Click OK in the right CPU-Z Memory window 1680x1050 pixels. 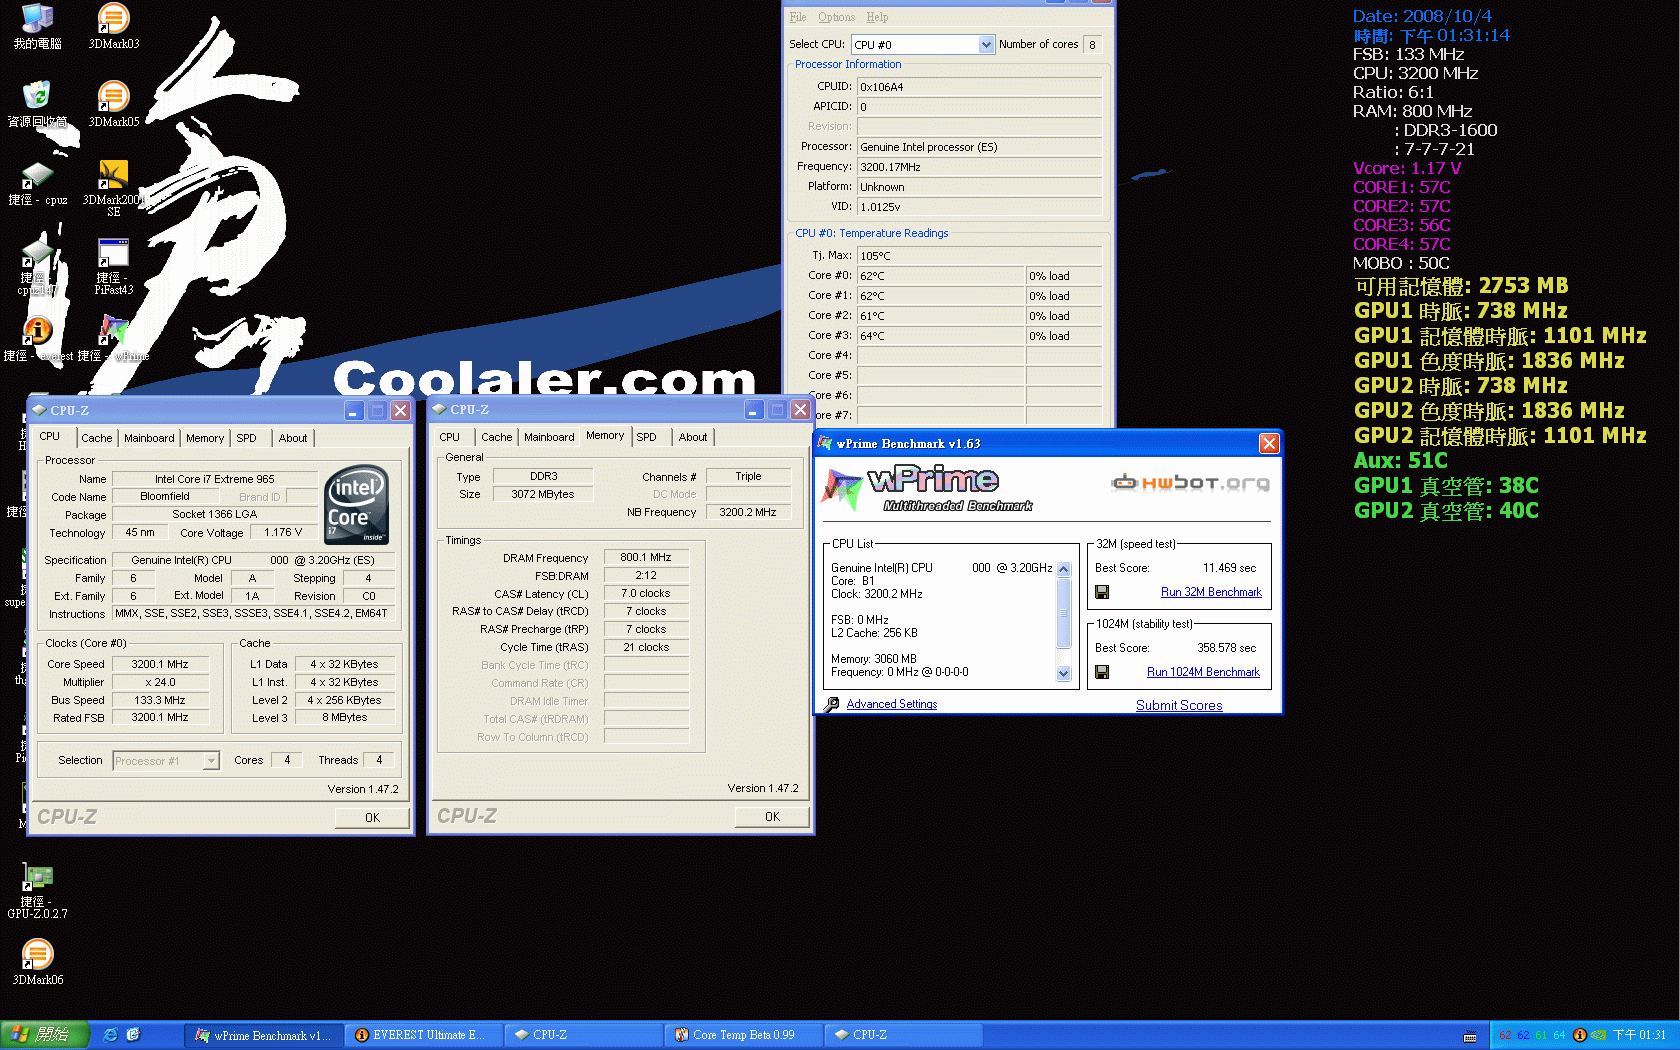point(772,816)
